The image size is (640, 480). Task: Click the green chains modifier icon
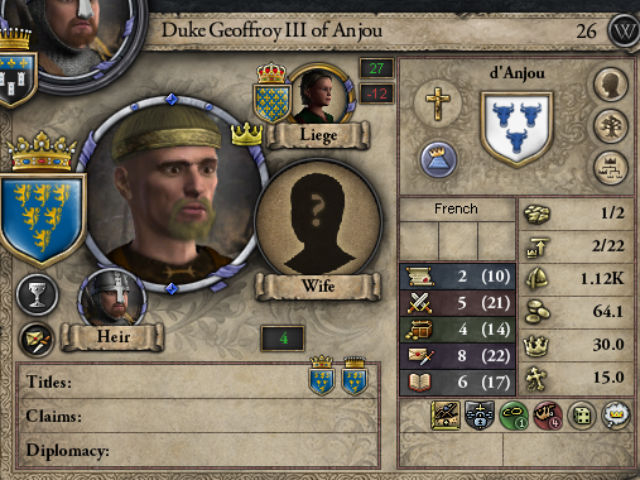[514, 416]
